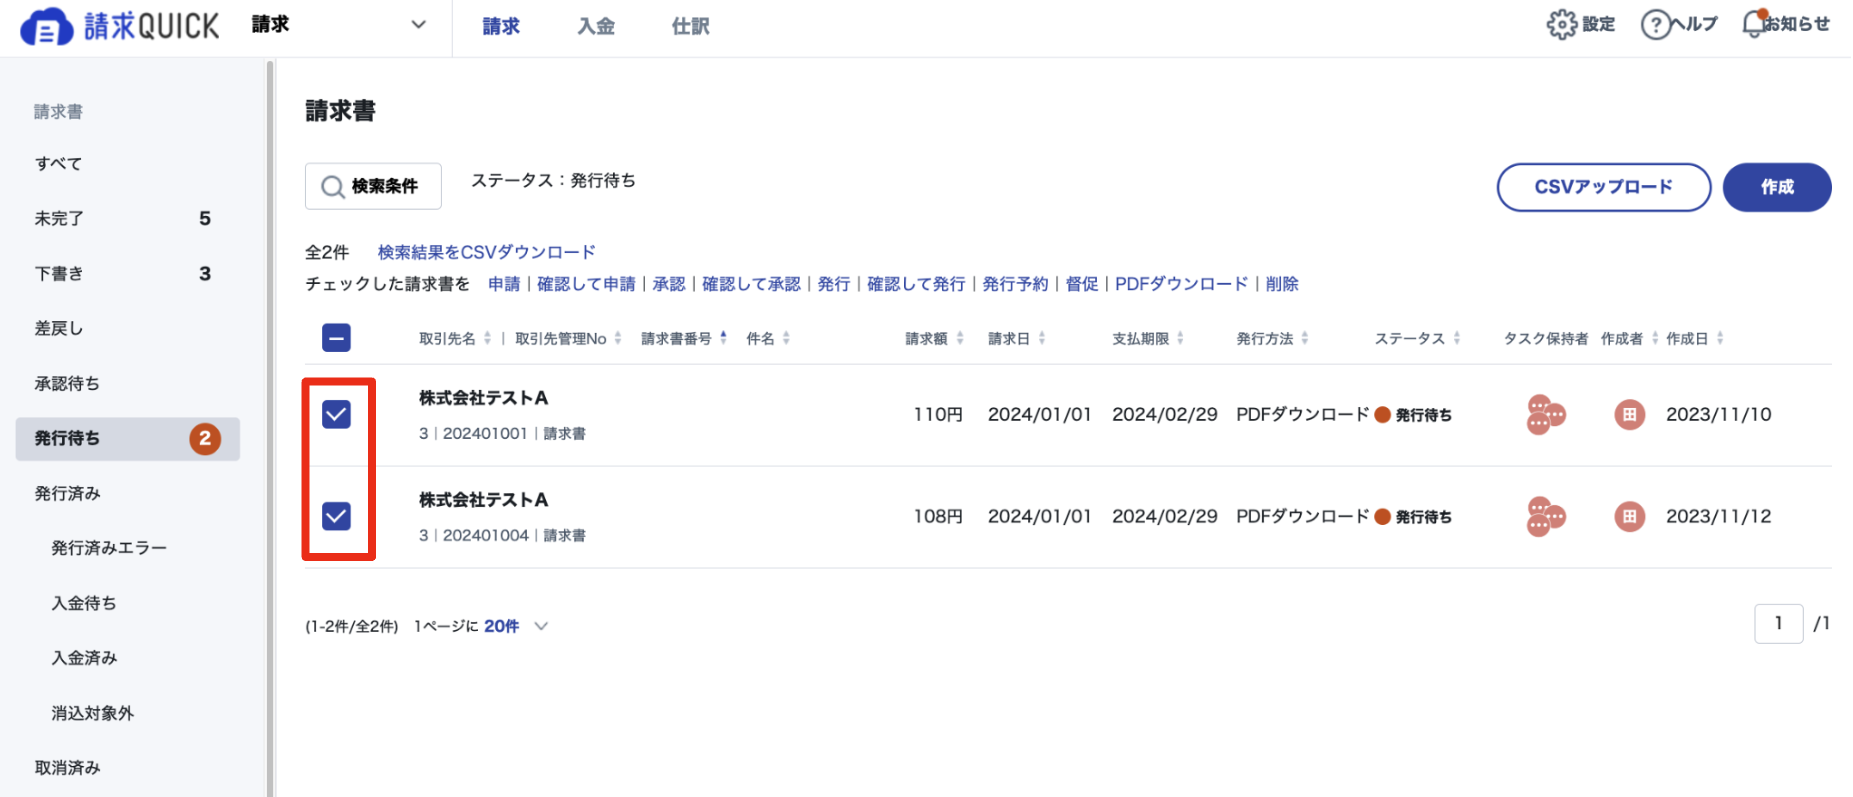Image resolution: width=1853 pixels, height=797 pixels.
Task: Click the PDFダウンロード bulk action link
Action: (x=1181, y=284)
